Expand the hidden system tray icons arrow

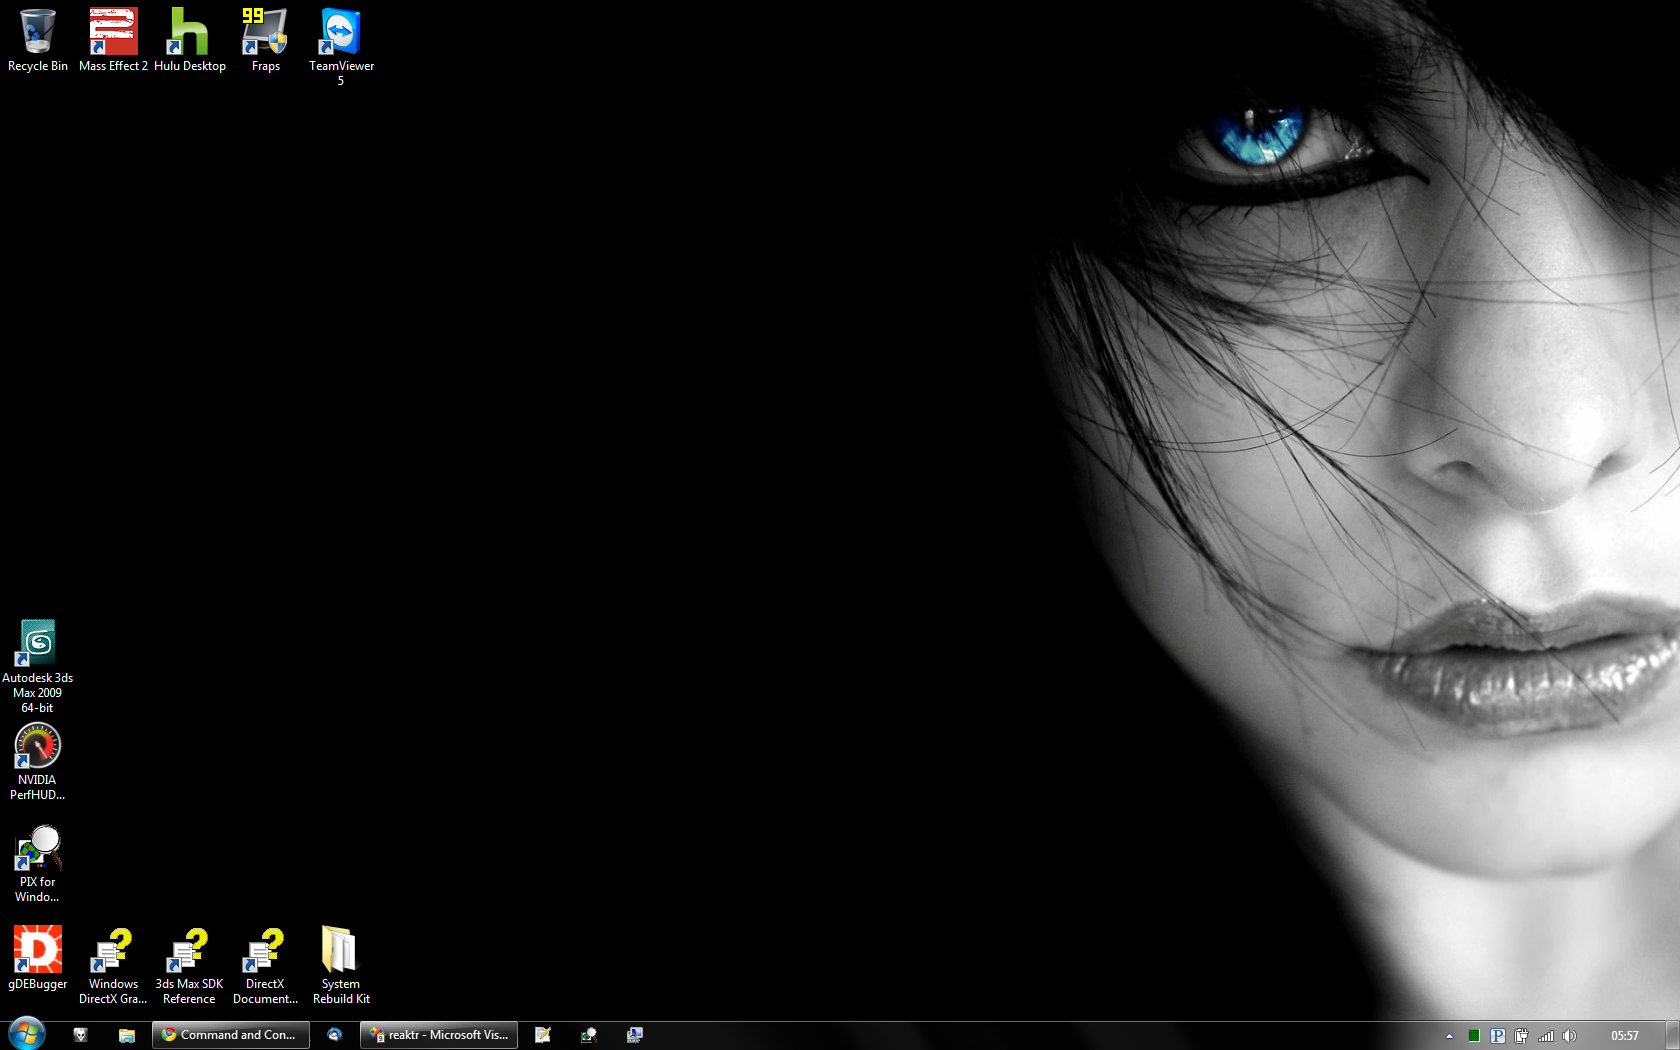point(1449,1036)
